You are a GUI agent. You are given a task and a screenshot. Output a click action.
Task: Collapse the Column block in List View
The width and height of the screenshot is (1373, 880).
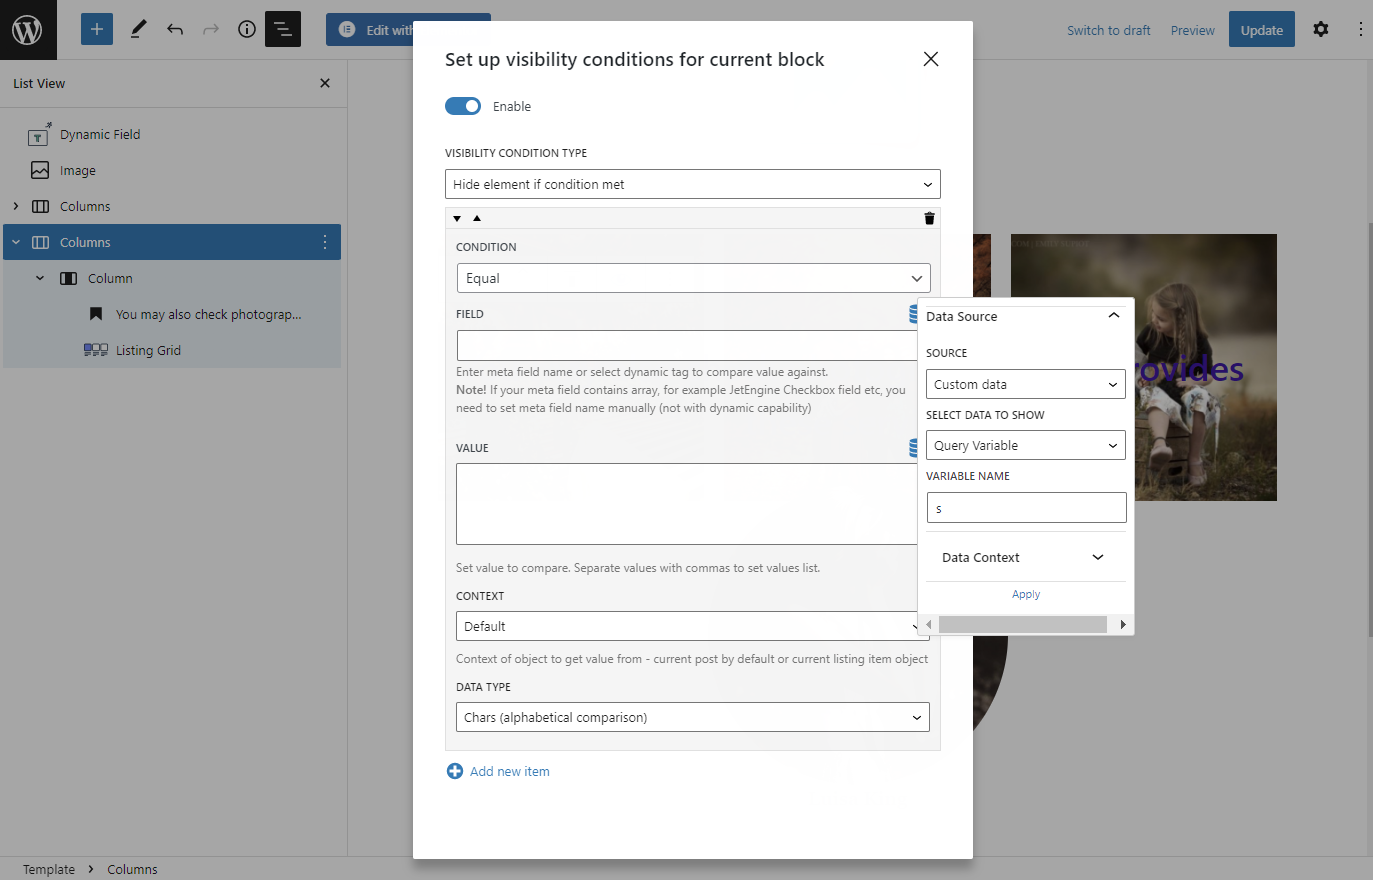40,278
